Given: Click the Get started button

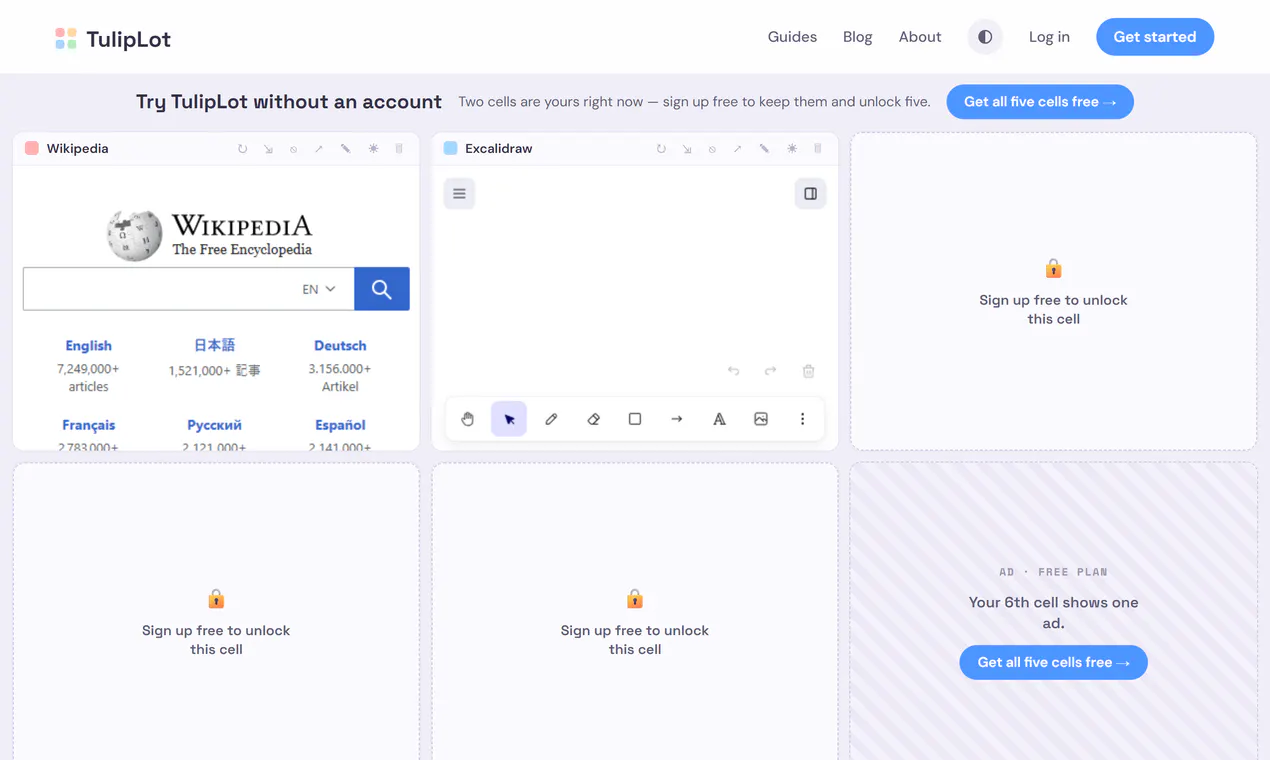Looking at the screenshot, I should tap(1155, 37).
